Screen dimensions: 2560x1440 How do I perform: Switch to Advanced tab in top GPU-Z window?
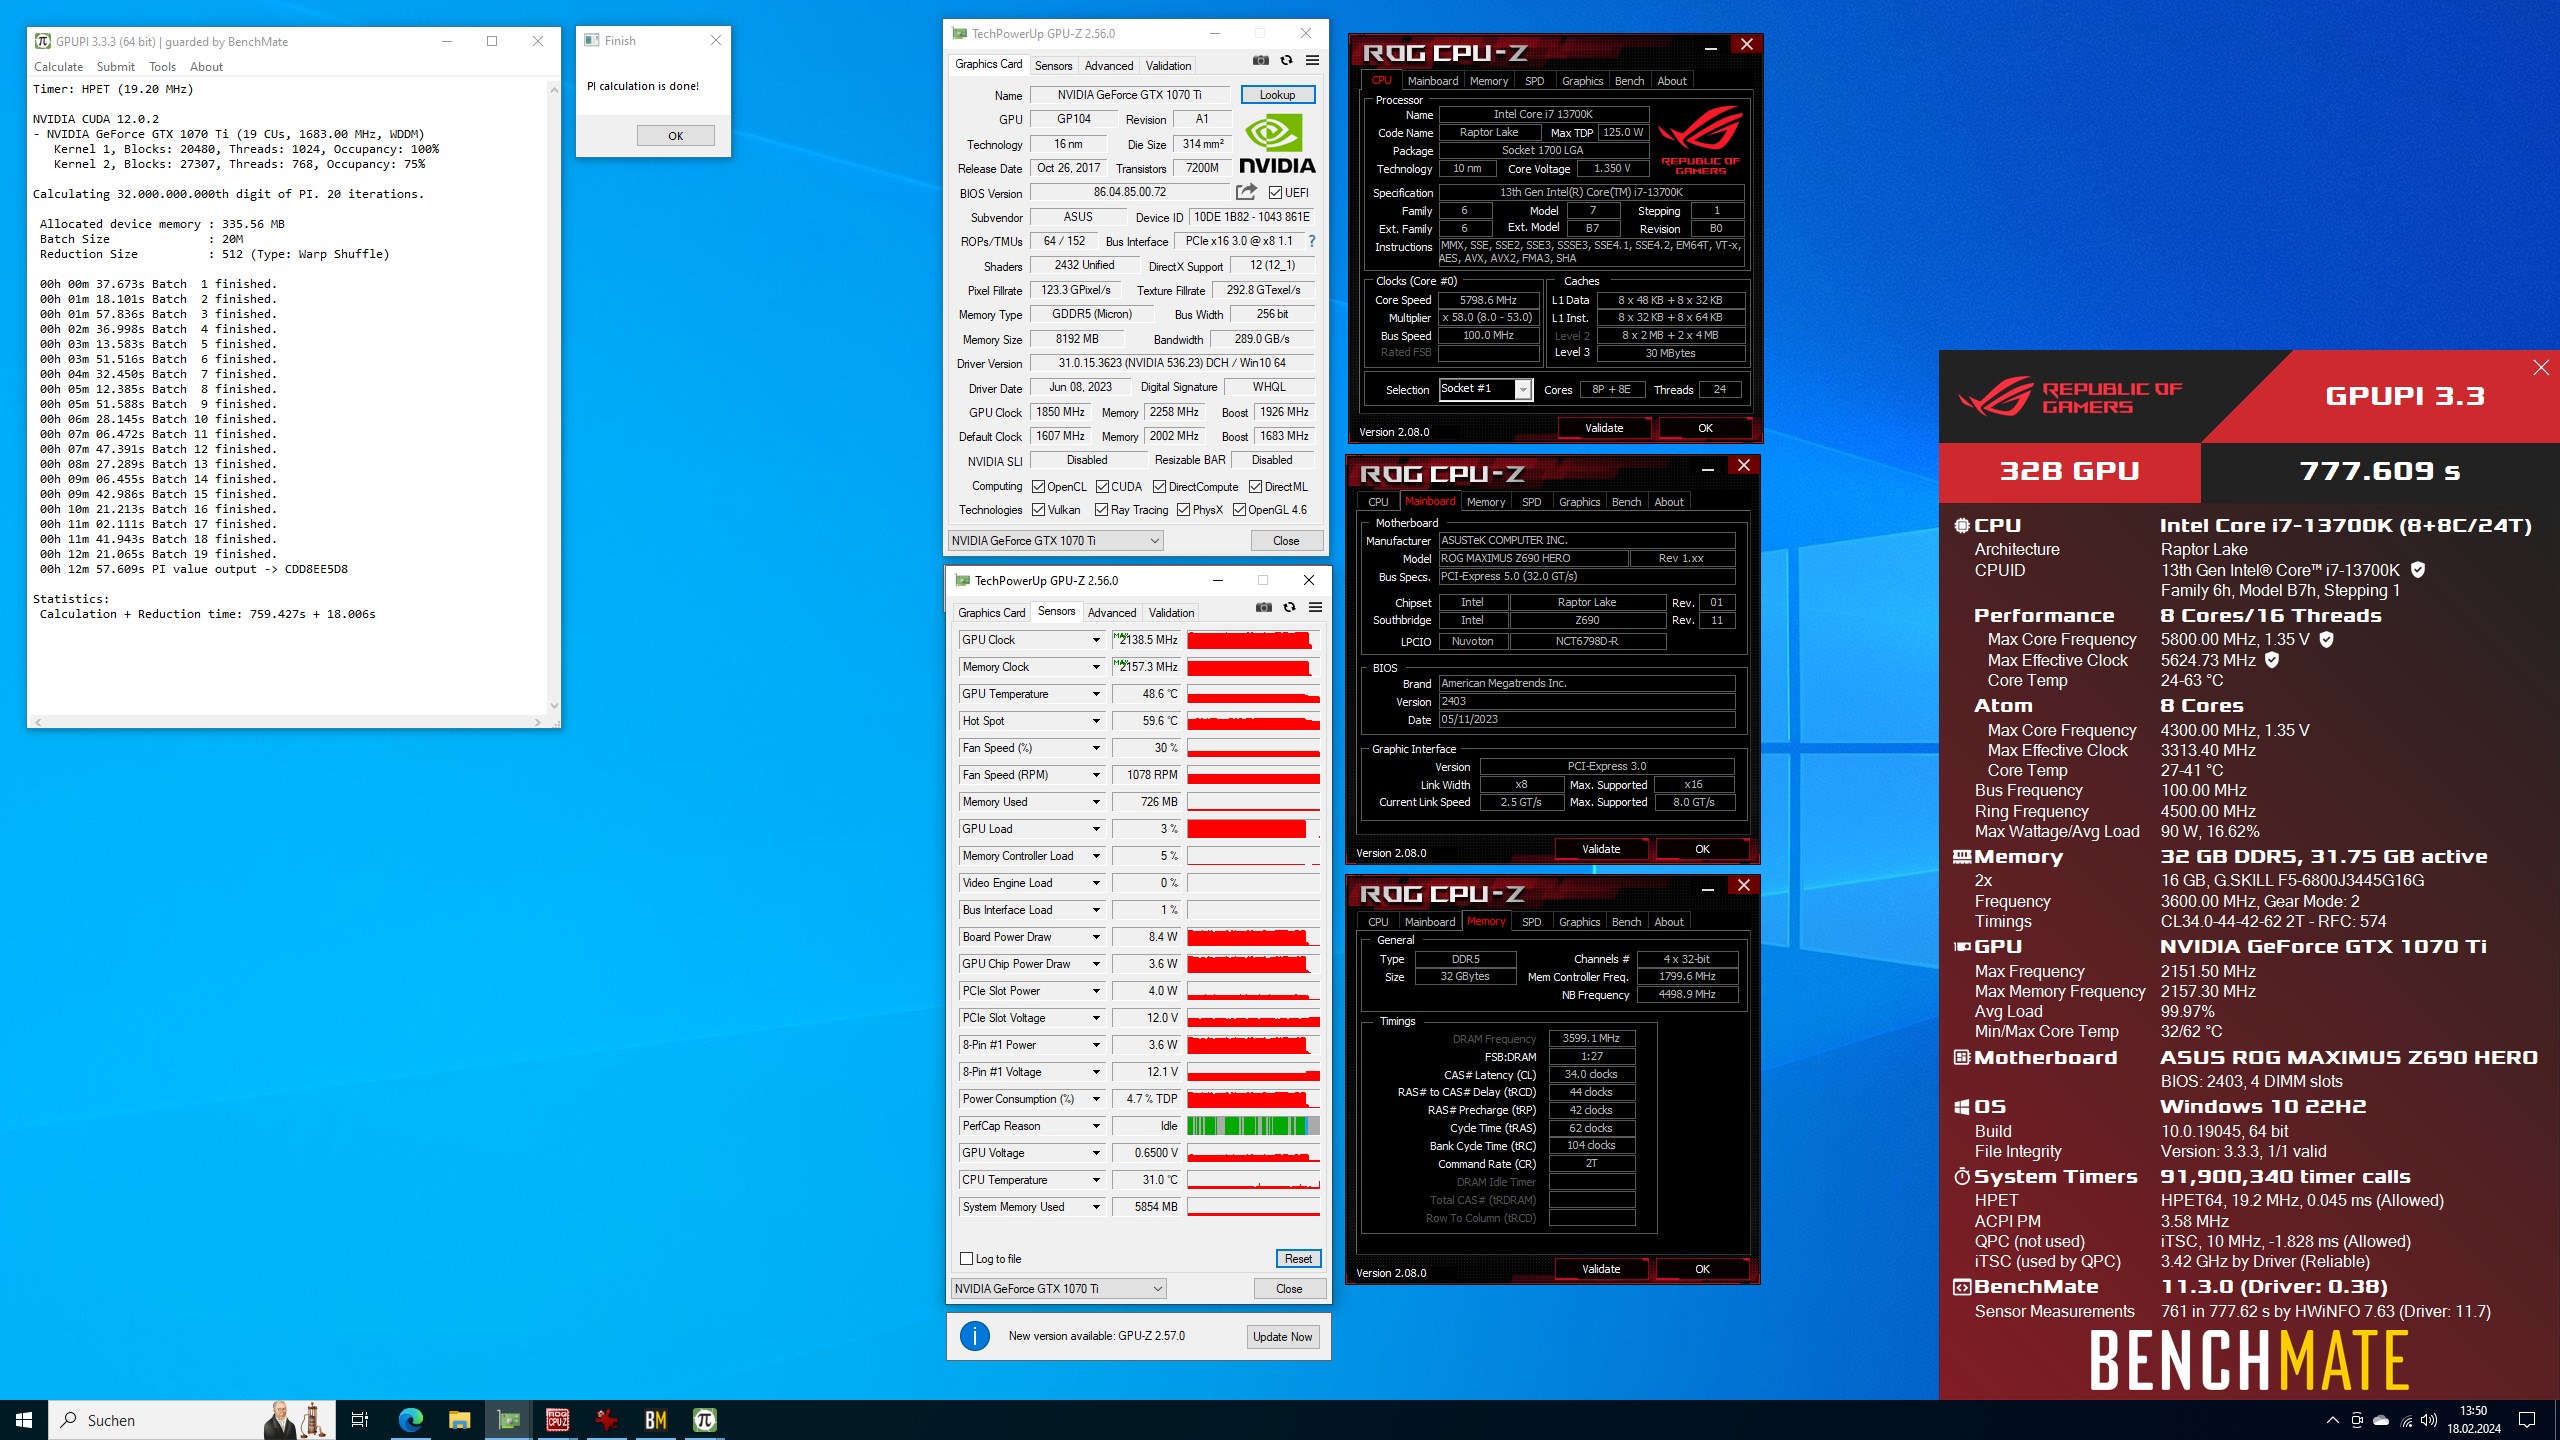[x=1109, y=66]
